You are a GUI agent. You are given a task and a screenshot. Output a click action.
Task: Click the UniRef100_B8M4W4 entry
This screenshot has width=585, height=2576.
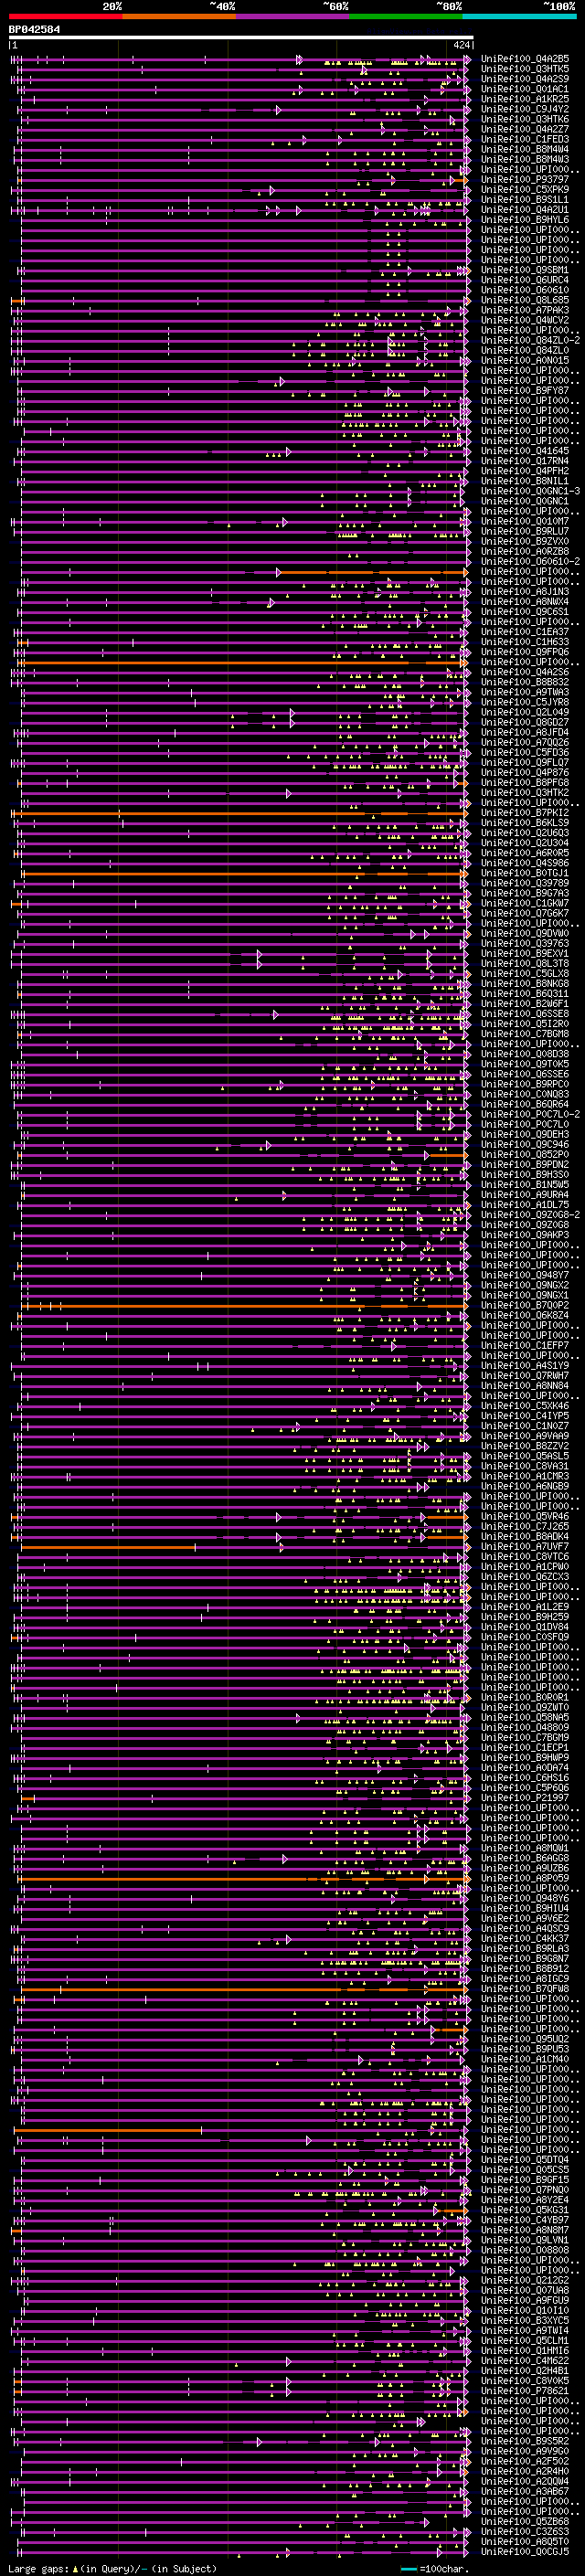coord(525,149)
